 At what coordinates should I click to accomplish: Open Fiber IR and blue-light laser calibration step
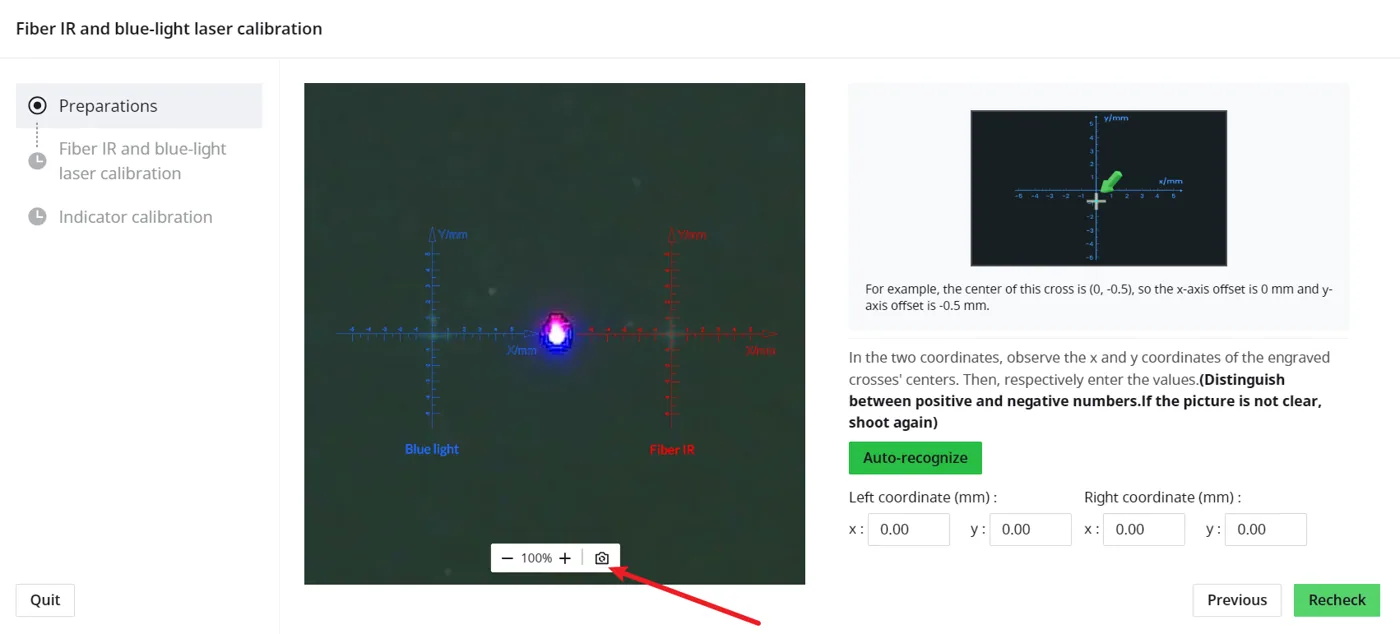142,161
